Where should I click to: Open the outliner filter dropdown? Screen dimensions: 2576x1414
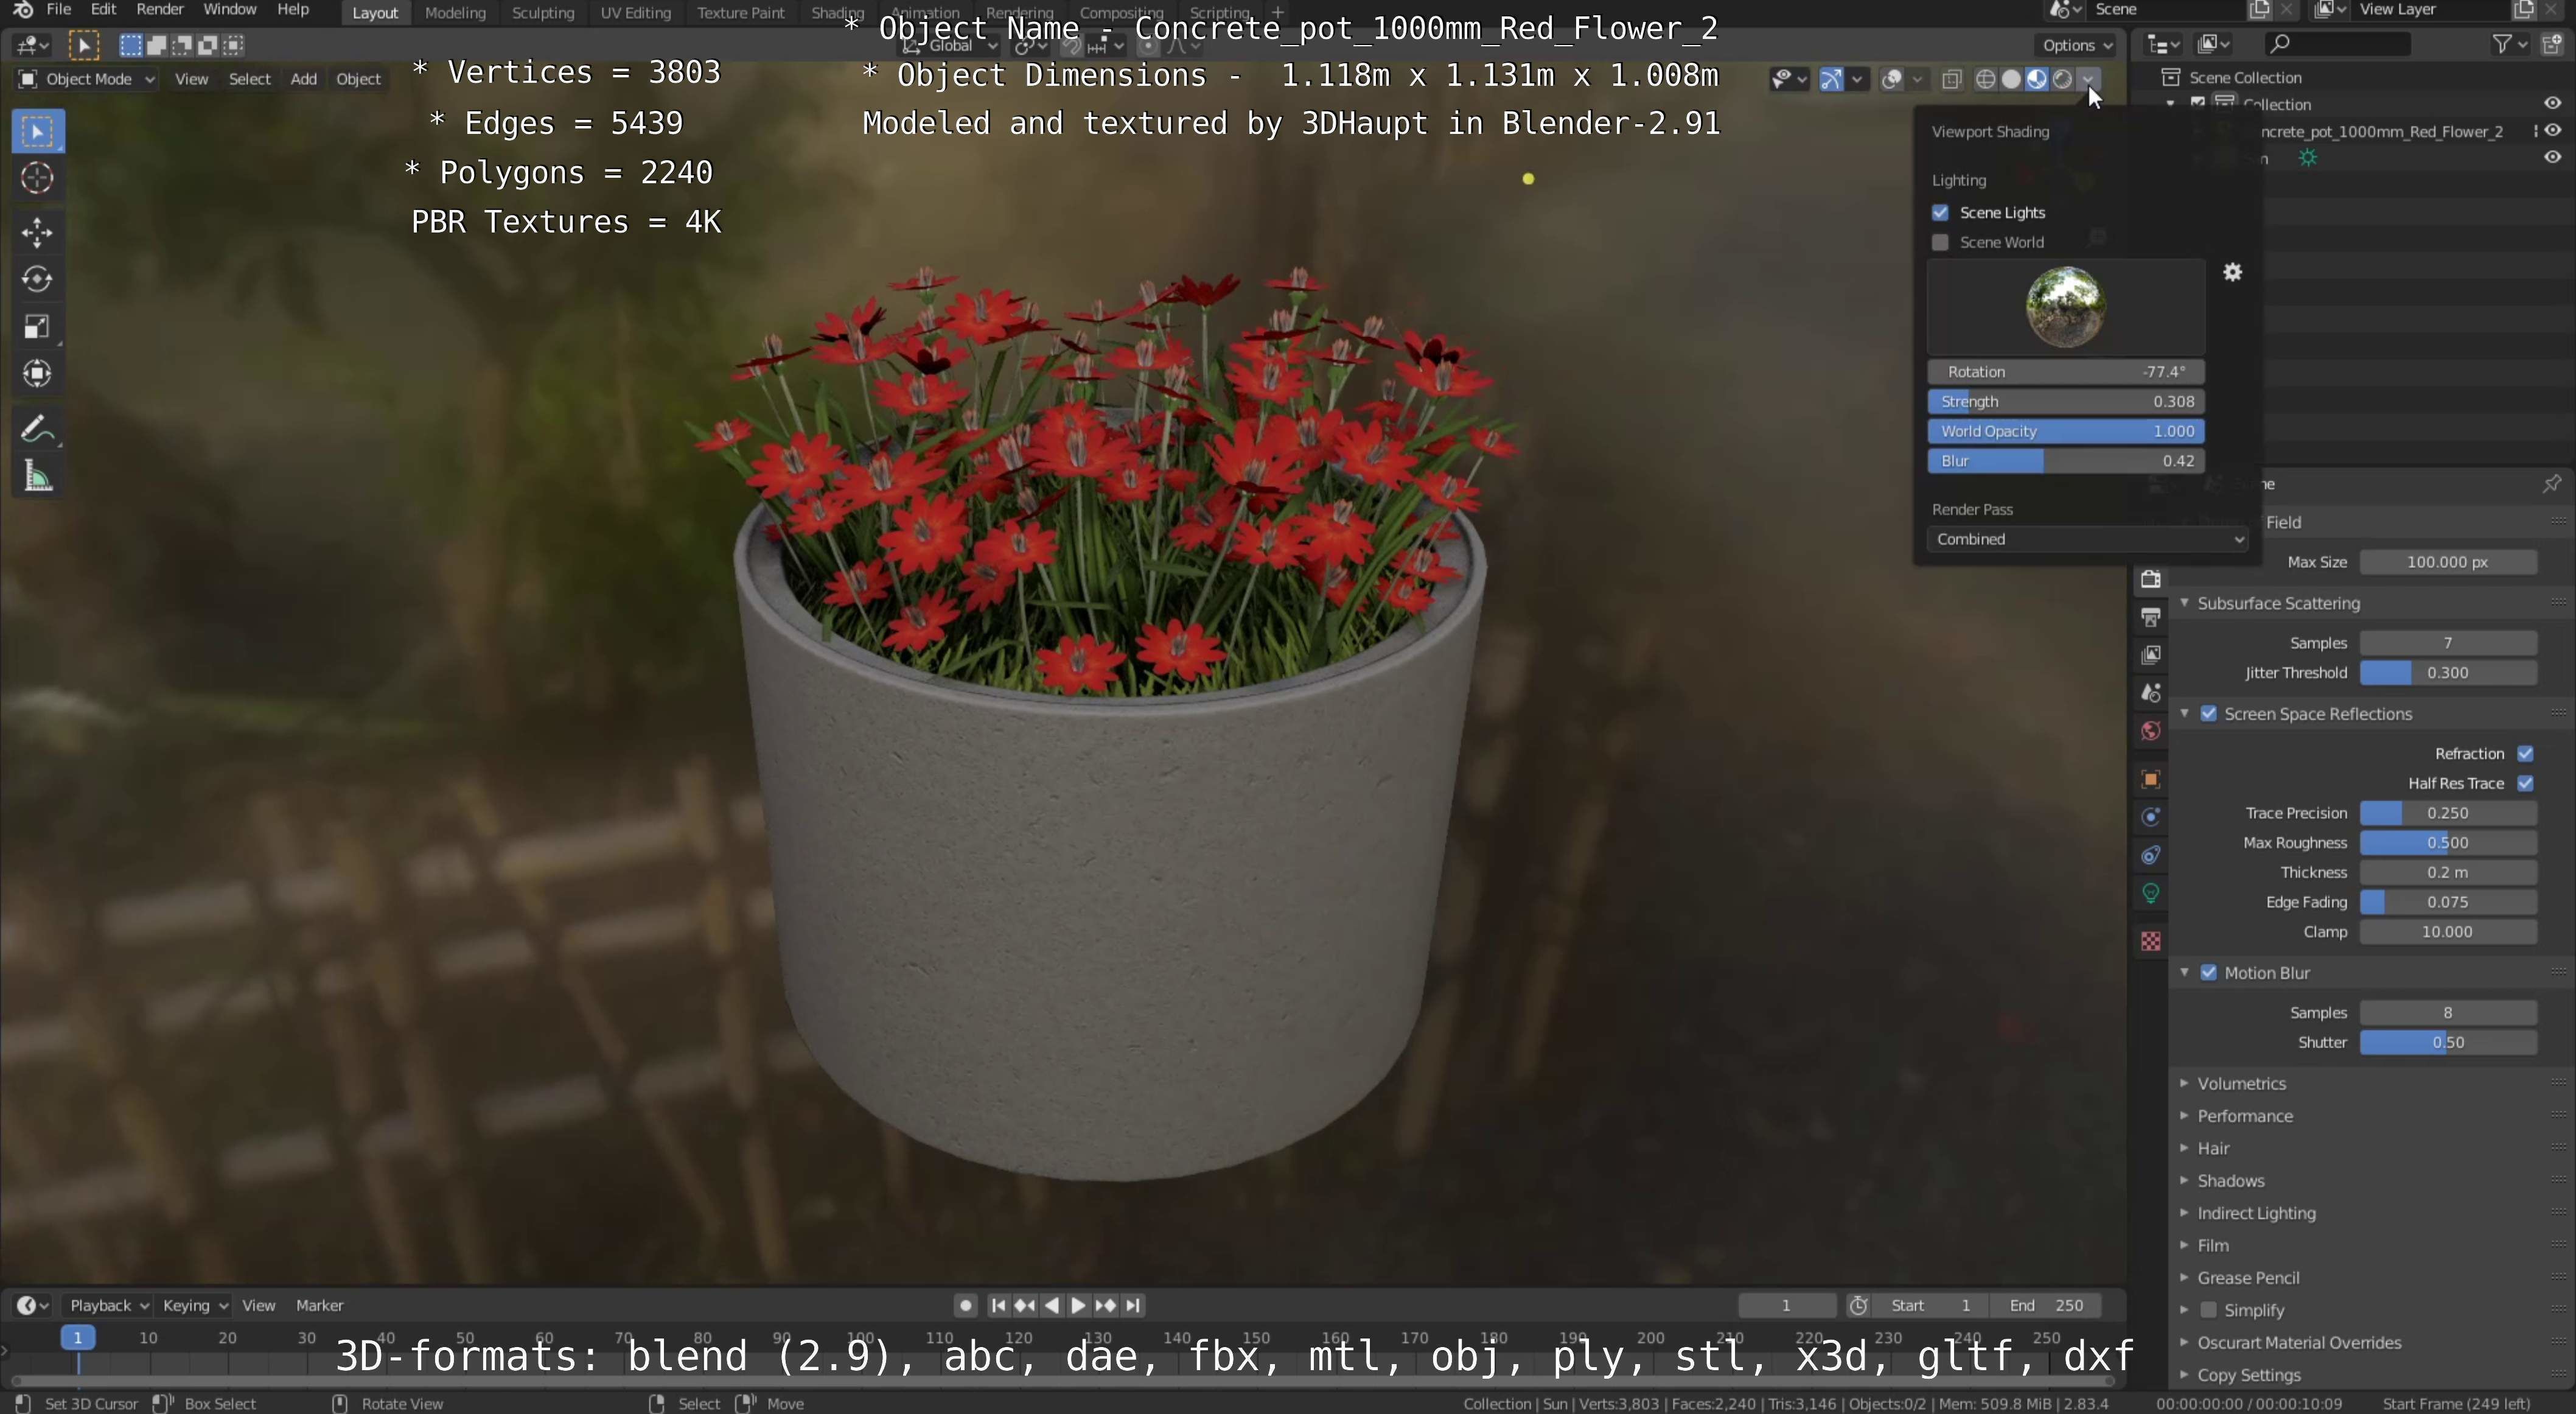coord(2509,44)
